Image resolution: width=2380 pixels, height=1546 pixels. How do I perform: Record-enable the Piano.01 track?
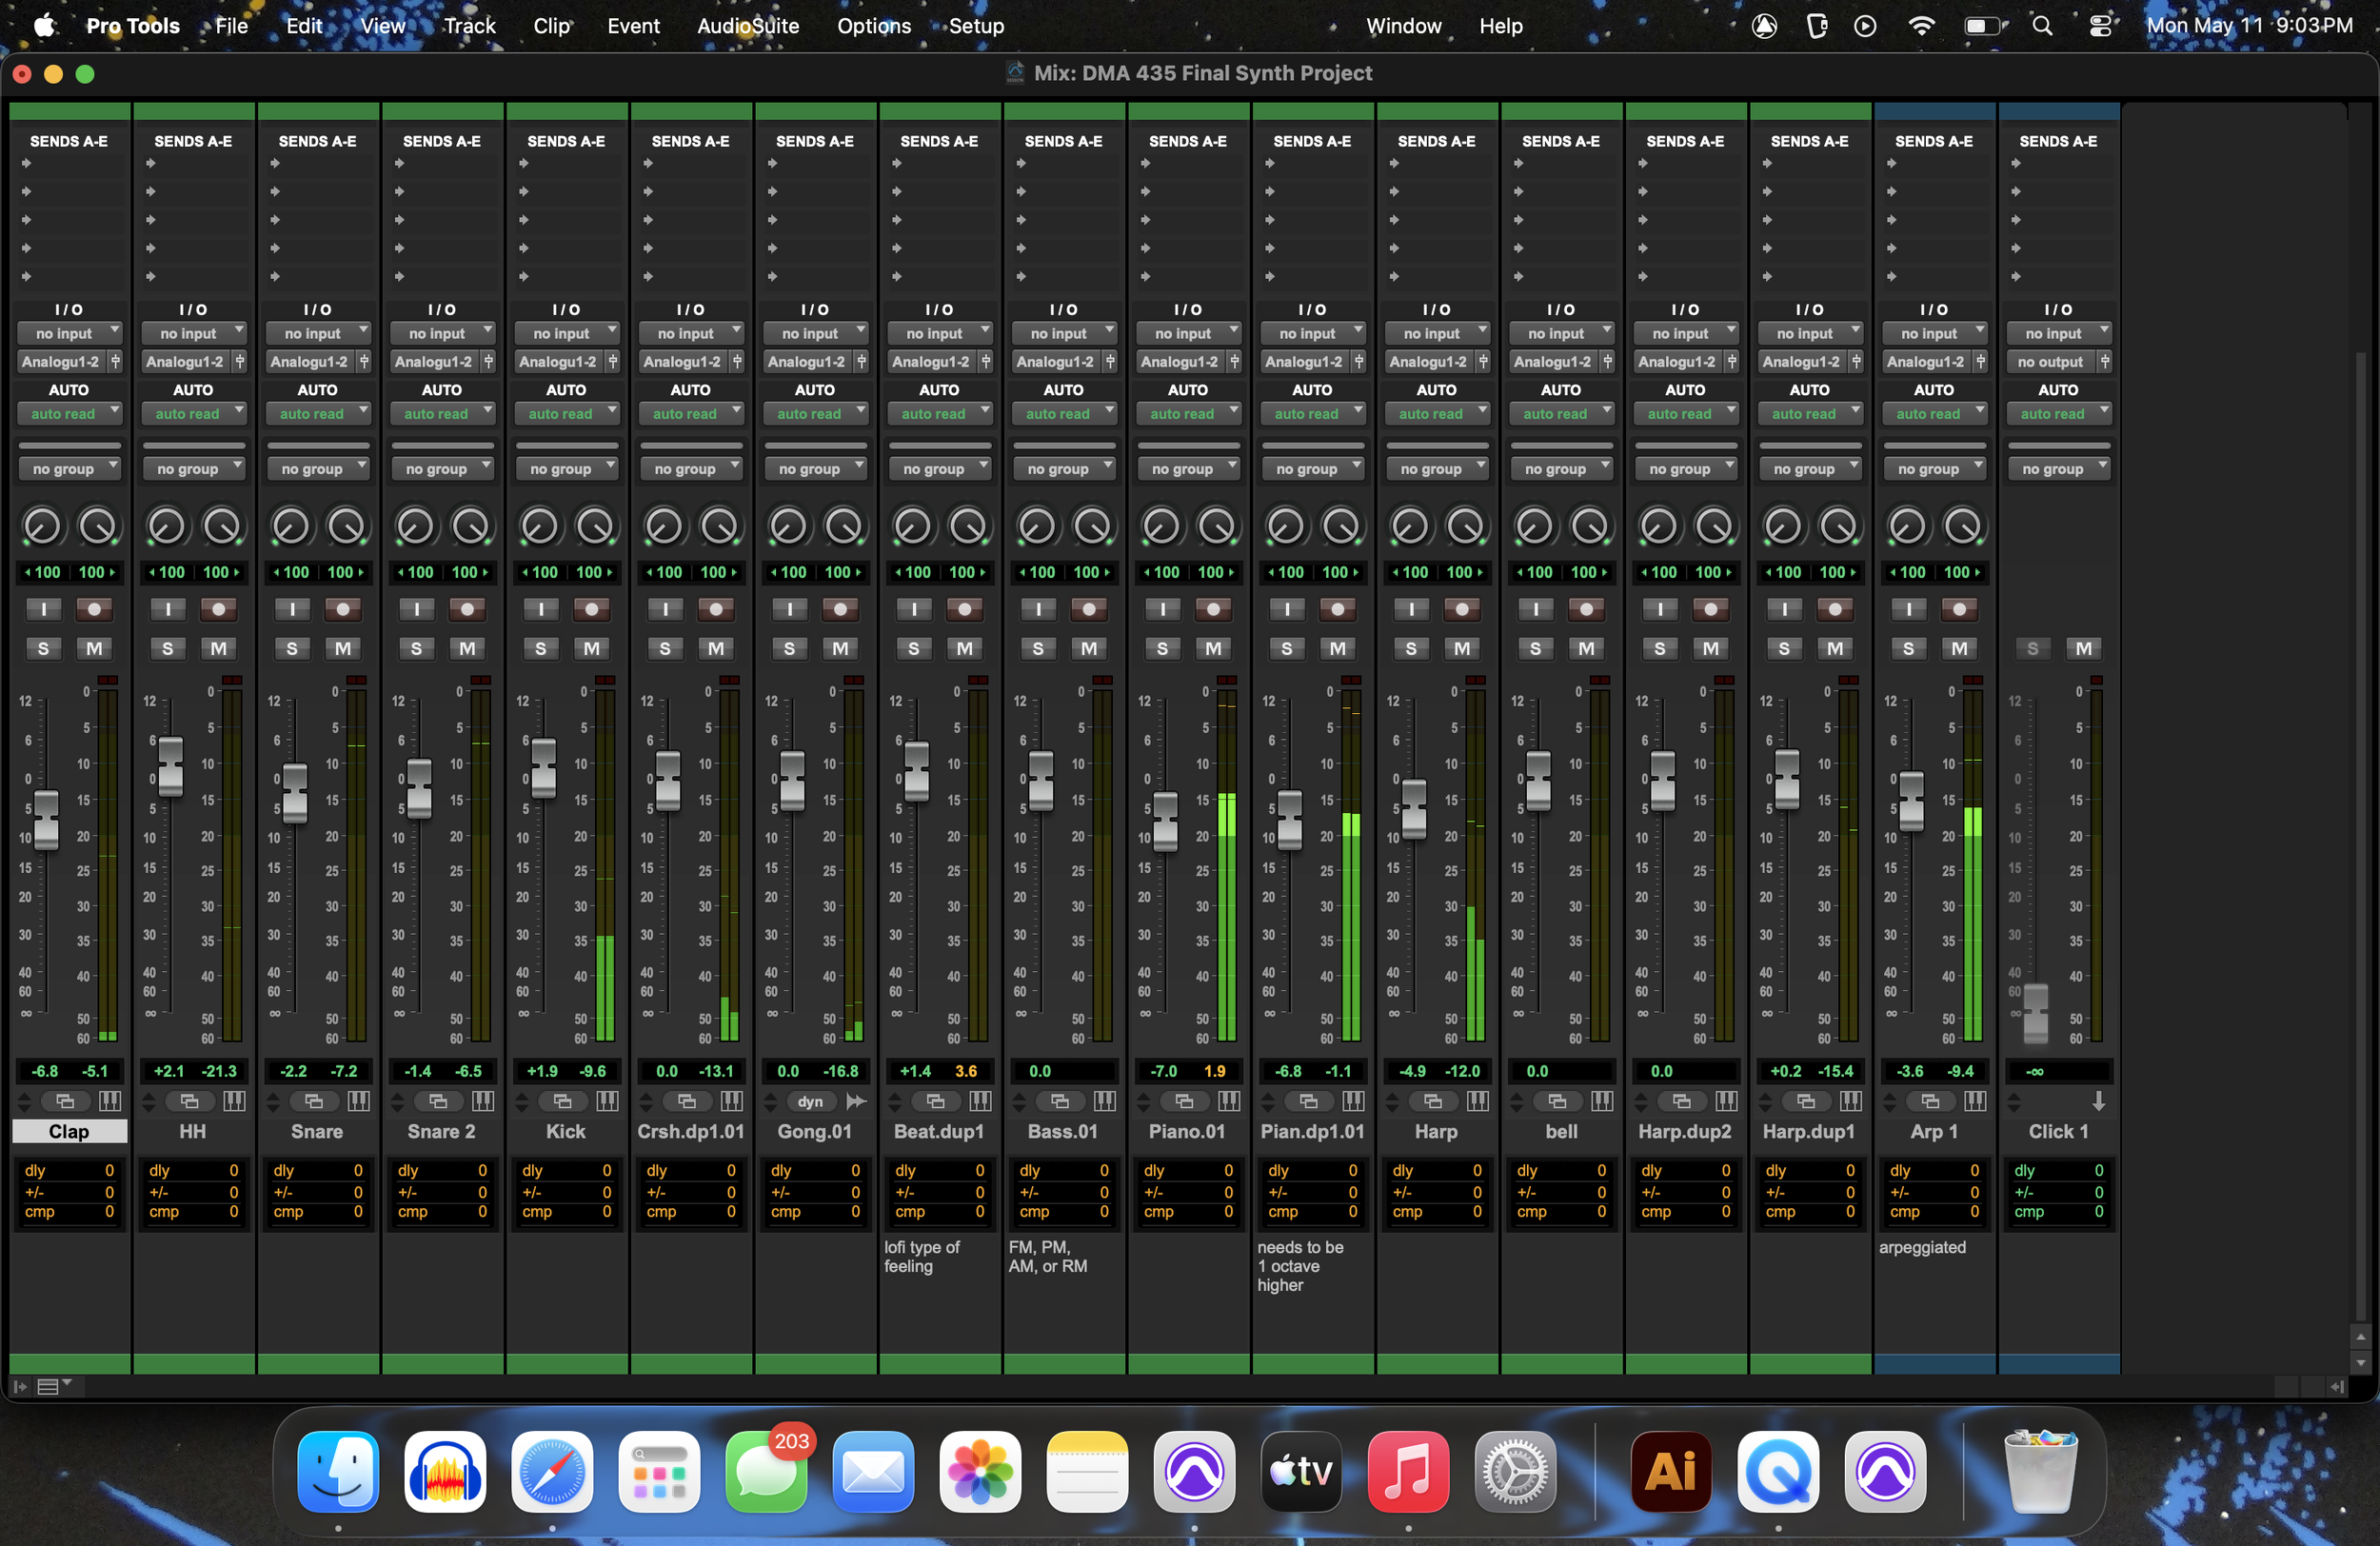point(1212,609)
